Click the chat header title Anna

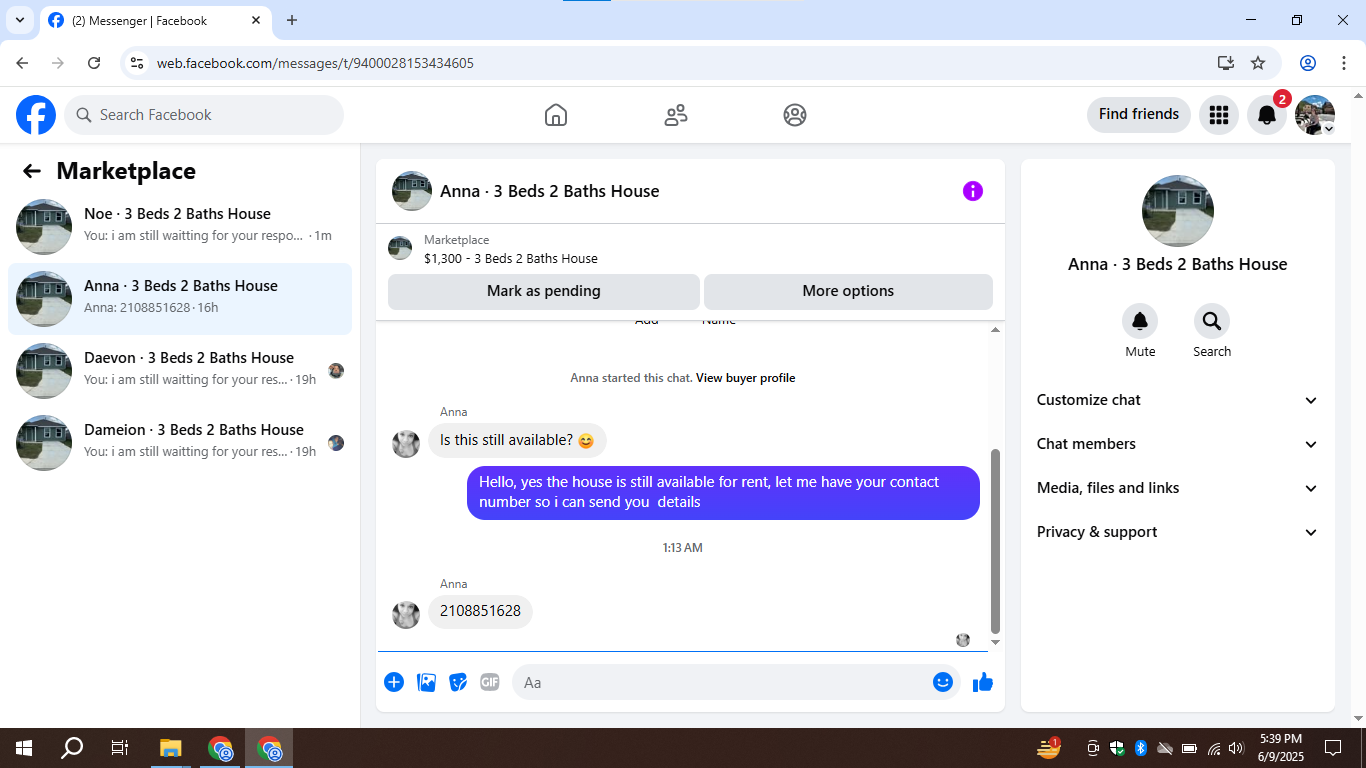(549, 191)
